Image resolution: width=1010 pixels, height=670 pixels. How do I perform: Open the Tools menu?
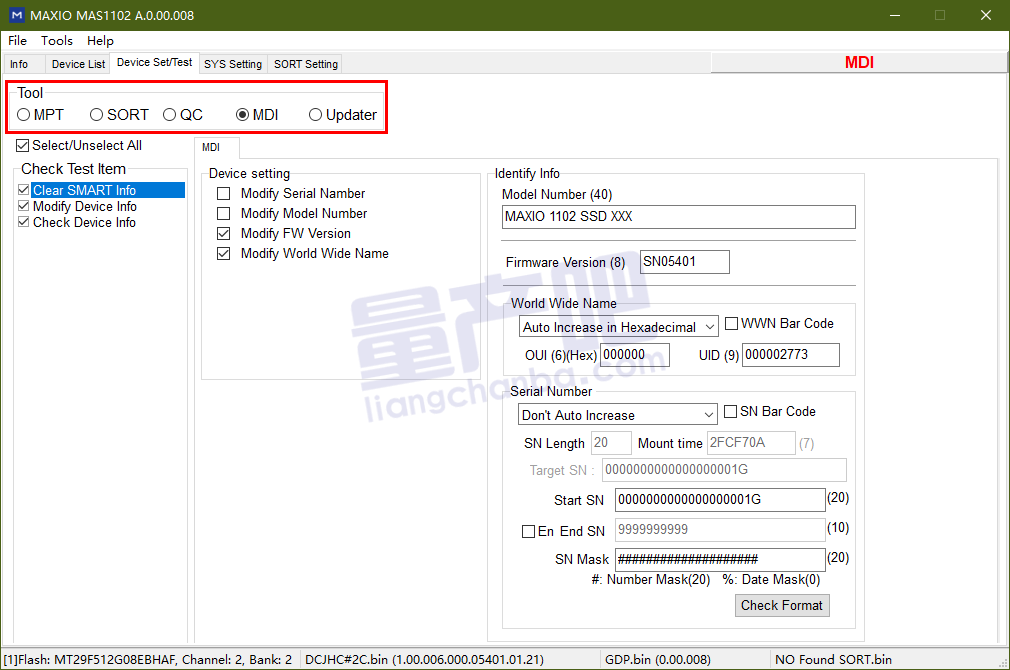tap(57, 41)
